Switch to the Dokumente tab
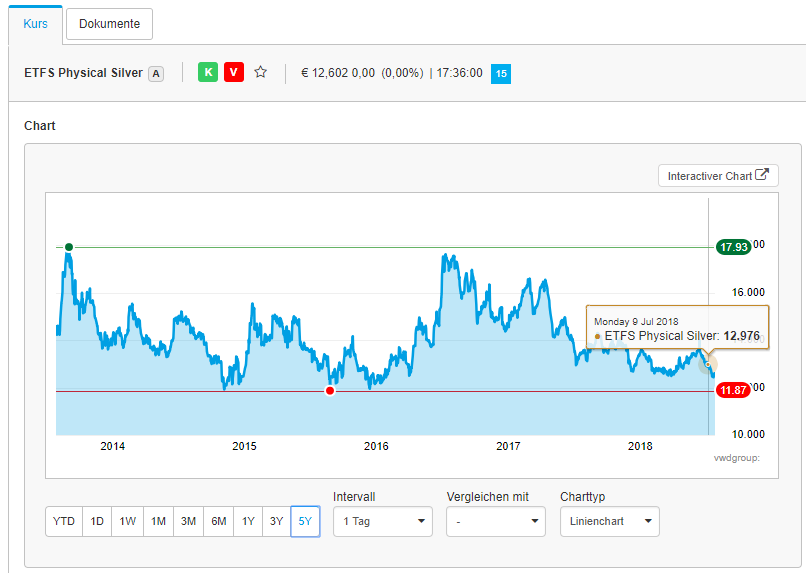The image size is (806, 573). [x=109, y=23]
